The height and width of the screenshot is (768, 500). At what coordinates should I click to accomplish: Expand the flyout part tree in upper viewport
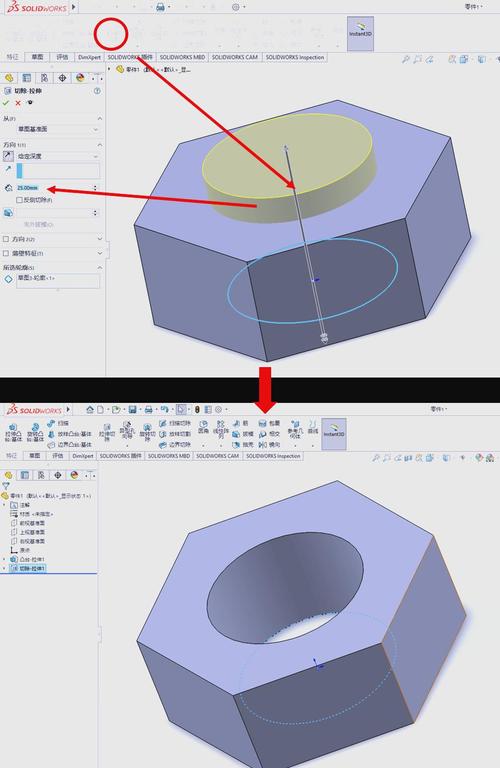(110, 69)
